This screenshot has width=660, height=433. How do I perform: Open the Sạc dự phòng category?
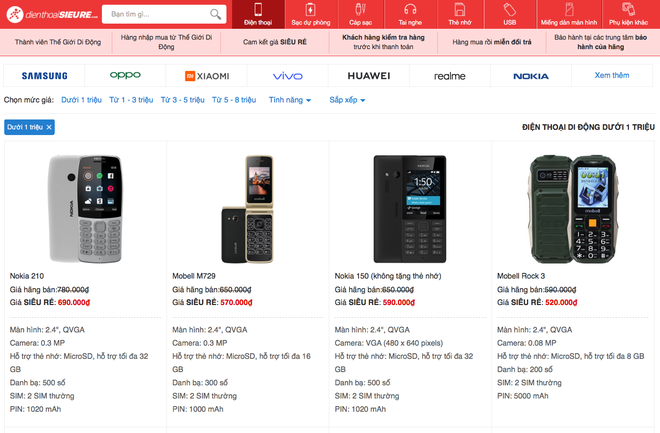click(311, 14)
